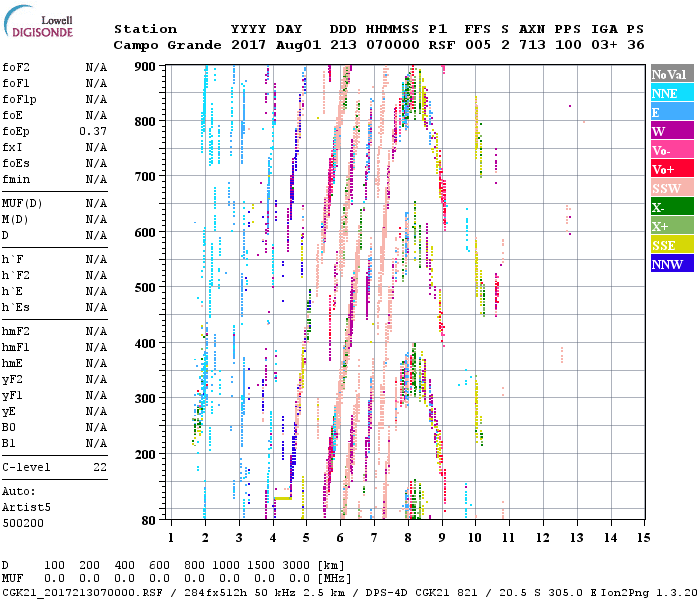This screenshot has height=600, width=700.
Task: Click the C-level value 22
Action: pos(100,467)
